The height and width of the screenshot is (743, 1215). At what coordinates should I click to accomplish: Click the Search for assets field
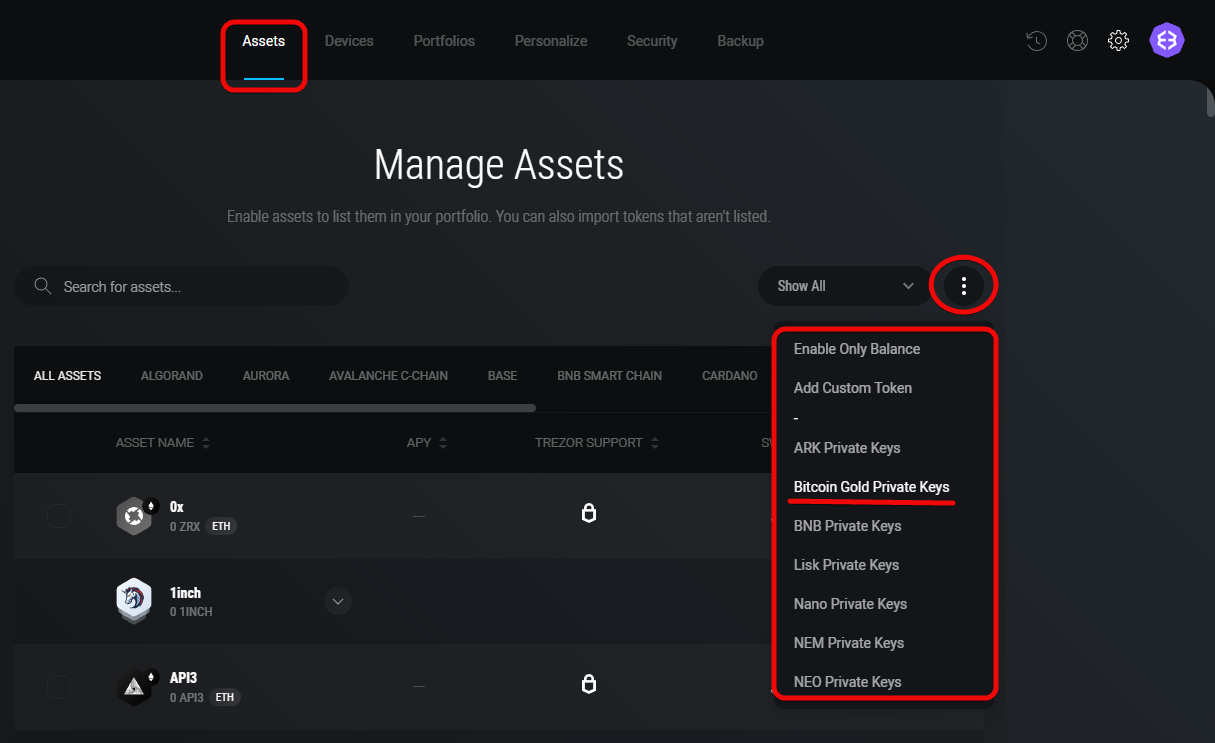click(181, 286)
